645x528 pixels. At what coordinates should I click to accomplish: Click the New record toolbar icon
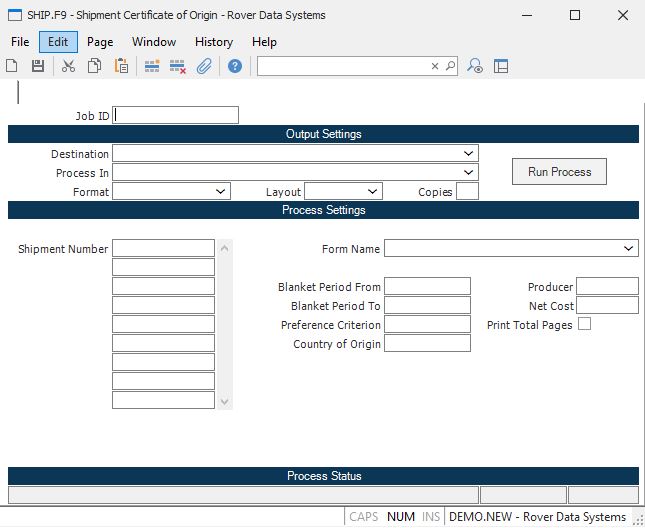pyautogui.click(x=12, y=66)
